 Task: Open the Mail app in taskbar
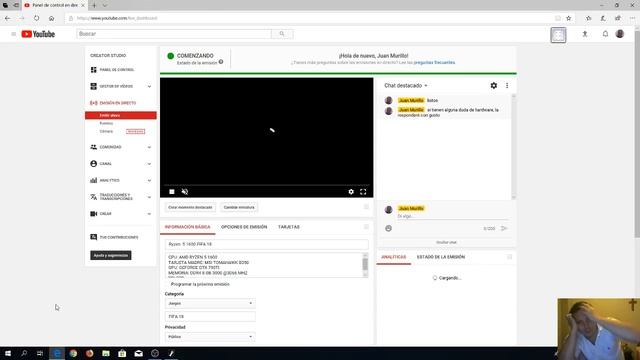138,353
